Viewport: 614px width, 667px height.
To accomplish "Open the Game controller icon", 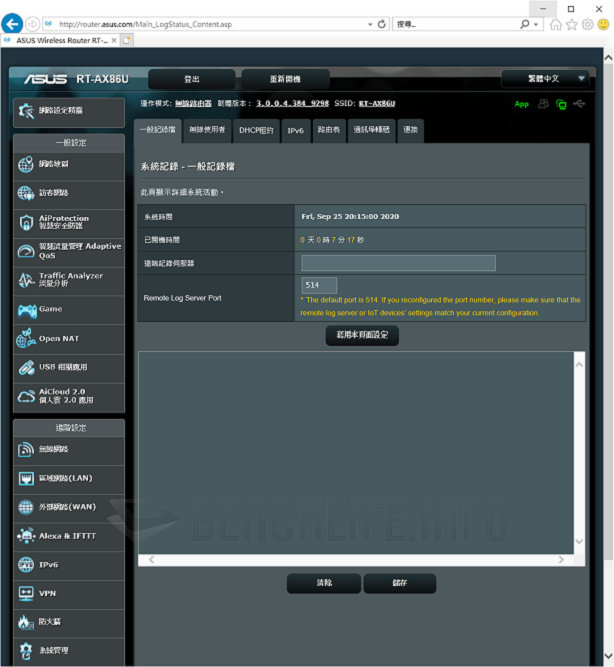I will click(x=27, y=311).
